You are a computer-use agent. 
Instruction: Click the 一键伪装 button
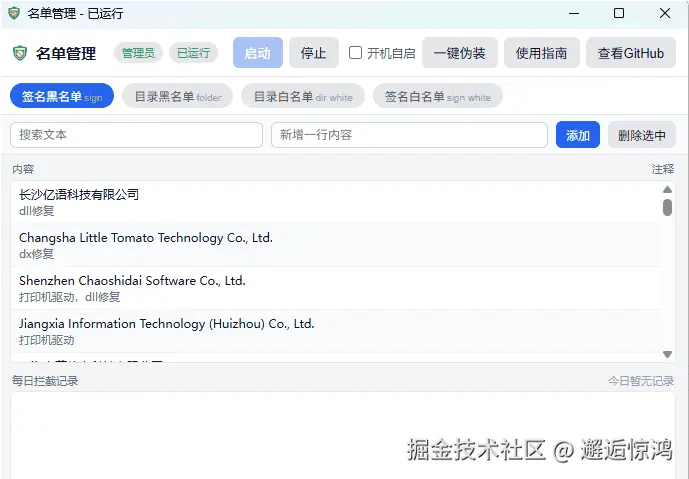460,53
